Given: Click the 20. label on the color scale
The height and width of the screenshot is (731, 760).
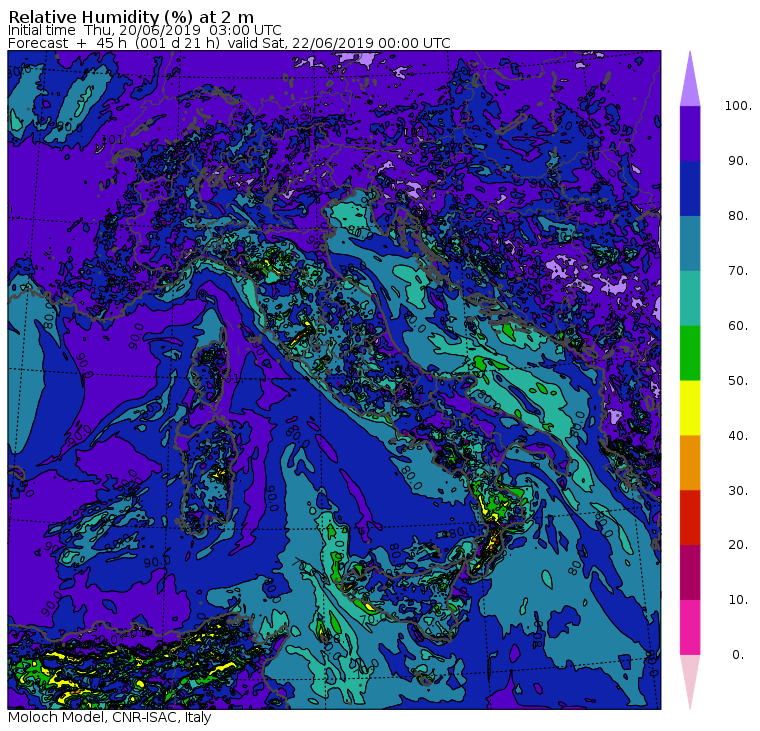Looking at the screenshot, I should (738, 545).
